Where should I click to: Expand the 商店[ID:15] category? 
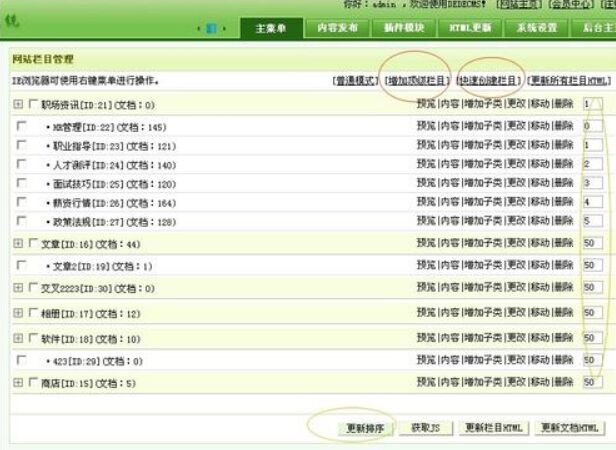(18, 382)
